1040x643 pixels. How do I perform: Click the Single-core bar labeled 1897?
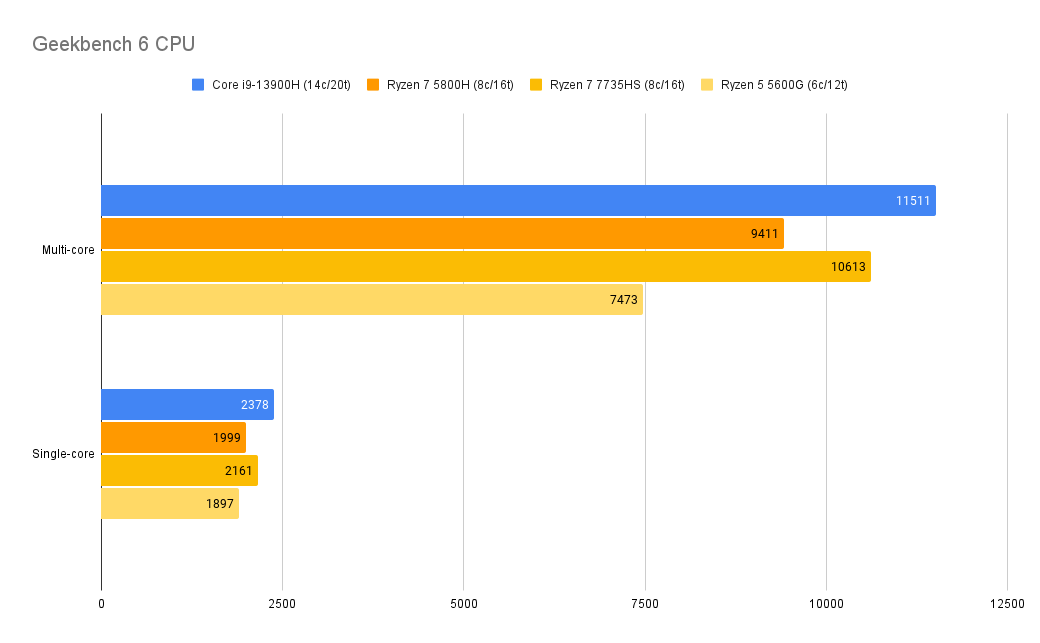tap(169, 504)
